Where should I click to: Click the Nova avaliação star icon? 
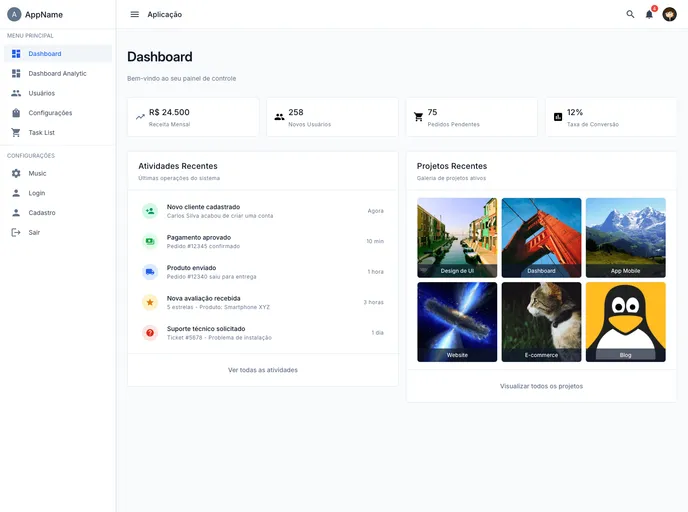point(150,302)
